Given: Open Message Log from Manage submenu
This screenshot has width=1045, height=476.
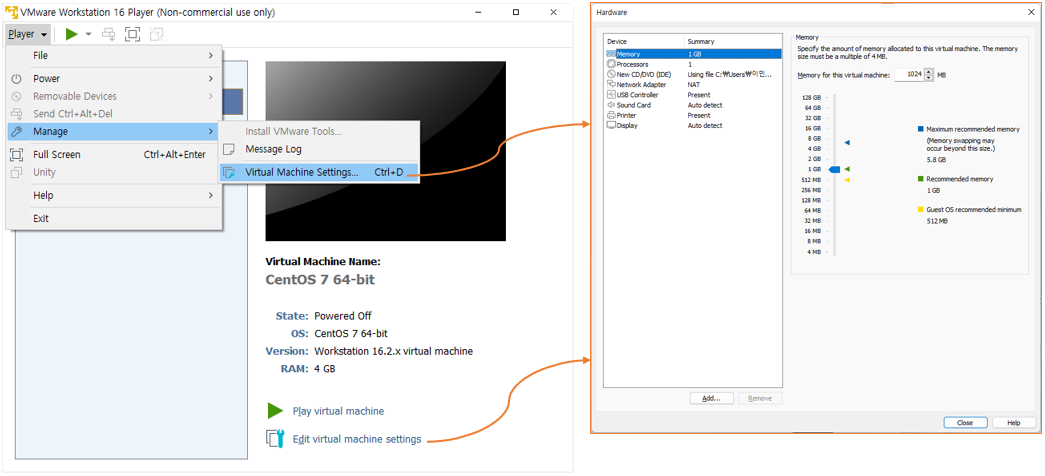Looking at the screenshot, I should click(x=319, y=149).
